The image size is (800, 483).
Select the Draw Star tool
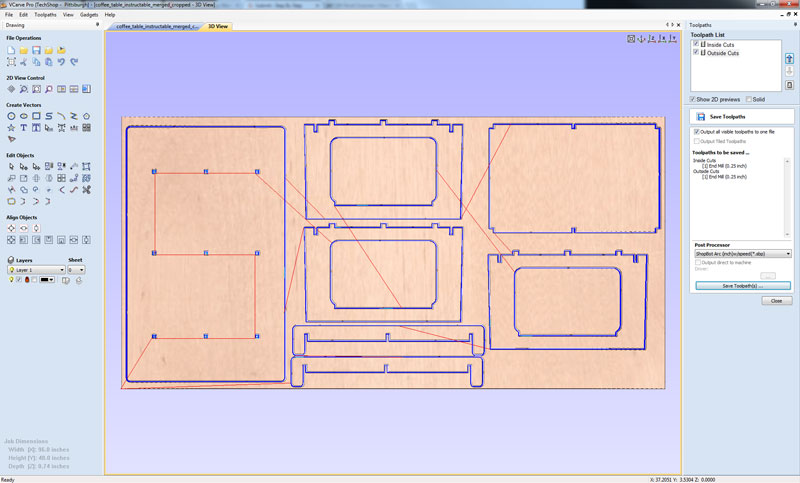(x=11, y=128)
